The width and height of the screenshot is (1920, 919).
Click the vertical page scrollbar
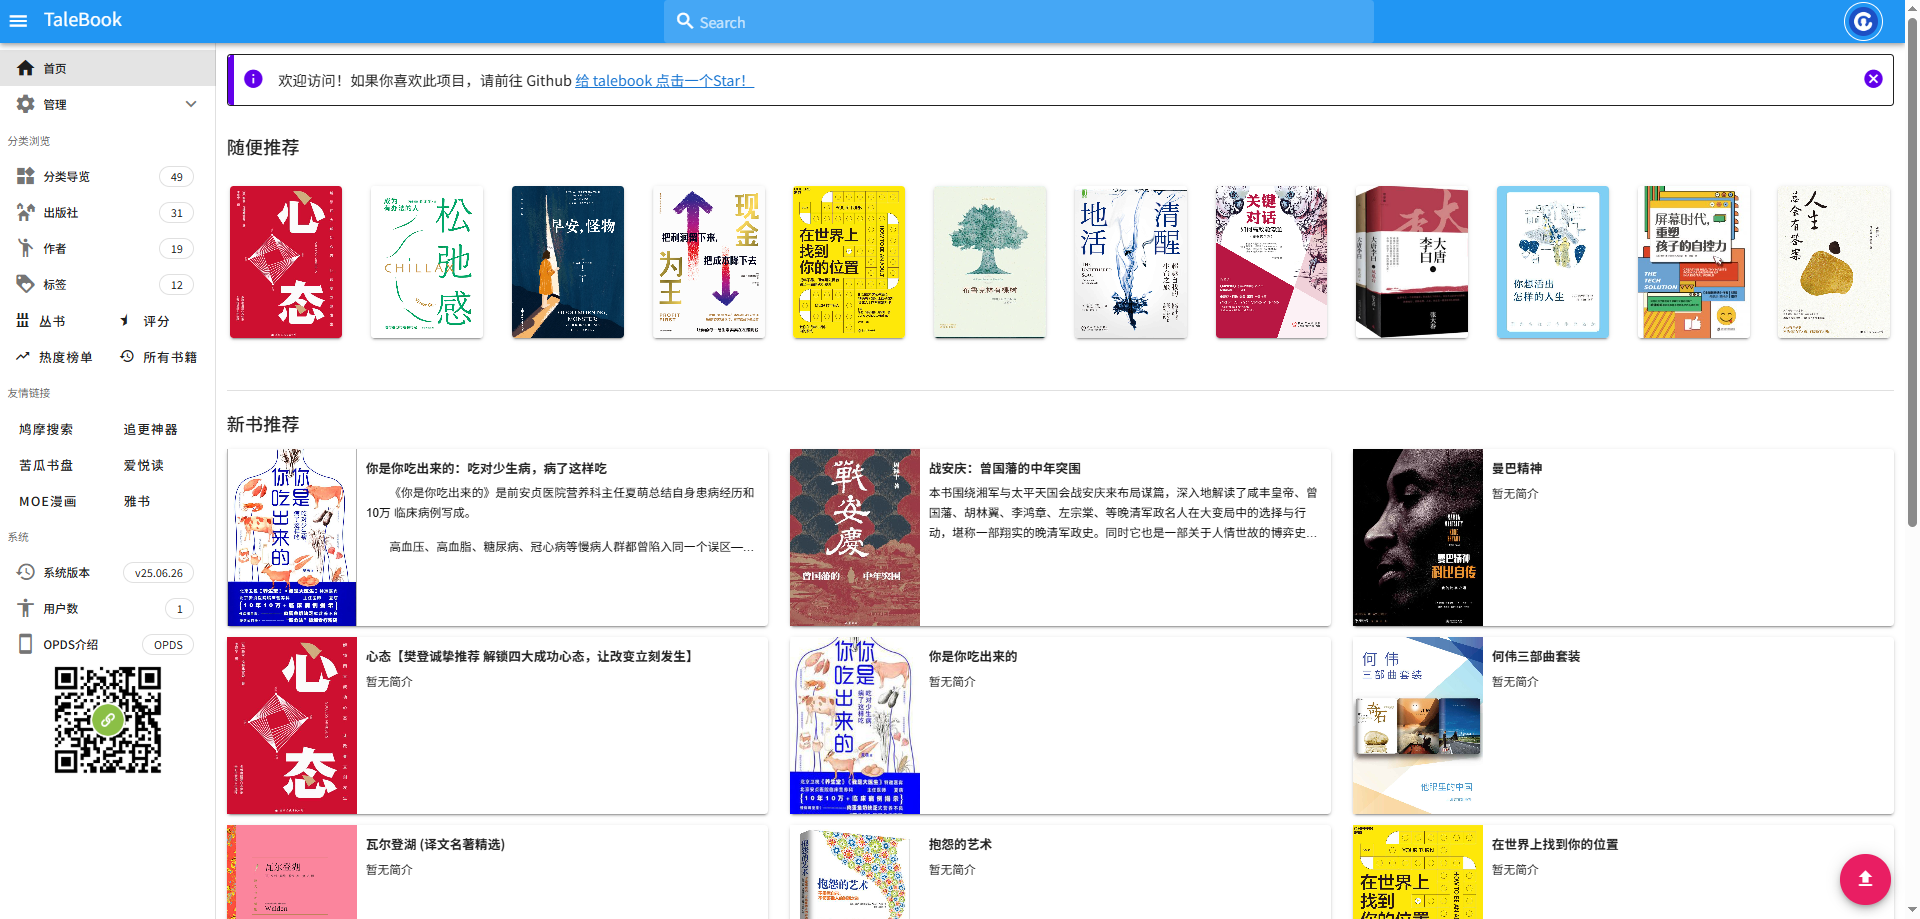click(1912, 270)
